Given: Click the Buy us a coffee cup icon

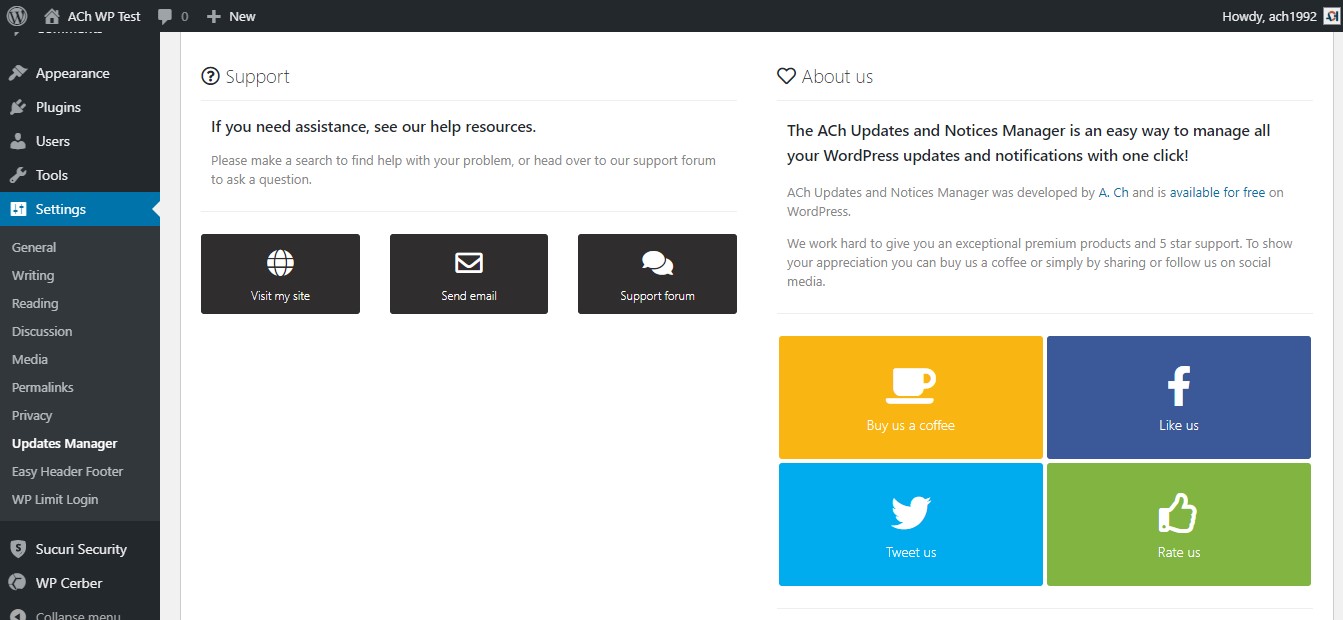Looking at the screenshot, I should (910, 385).
